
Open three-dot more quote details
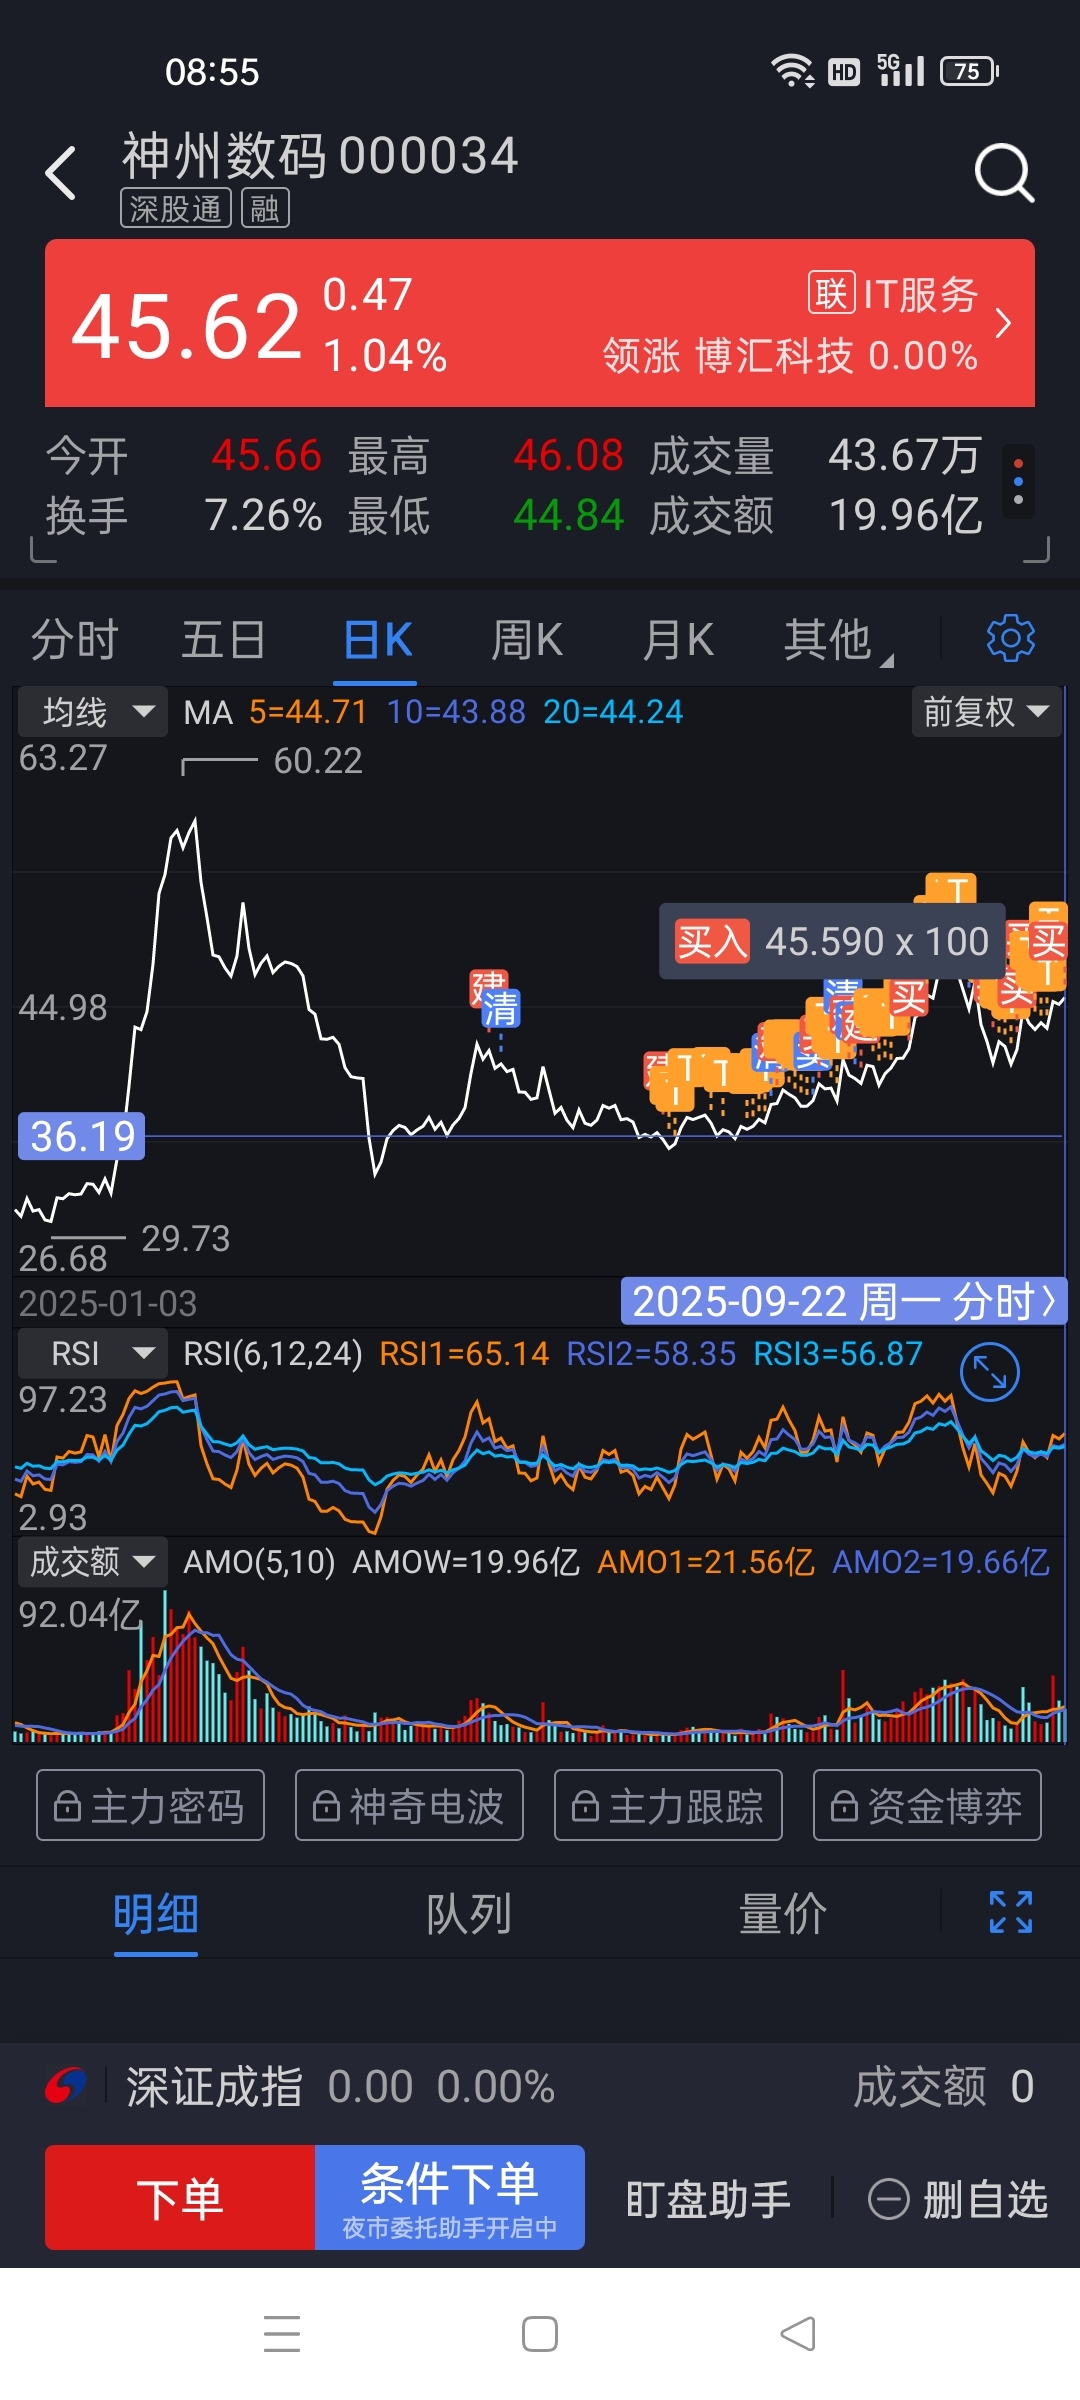[x=1018, y=481]
